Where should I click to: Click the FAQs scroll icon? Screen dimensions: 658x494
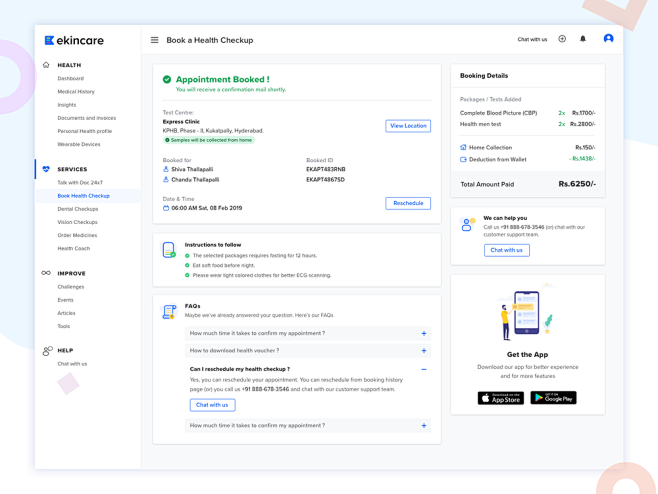tap(169, 312)
